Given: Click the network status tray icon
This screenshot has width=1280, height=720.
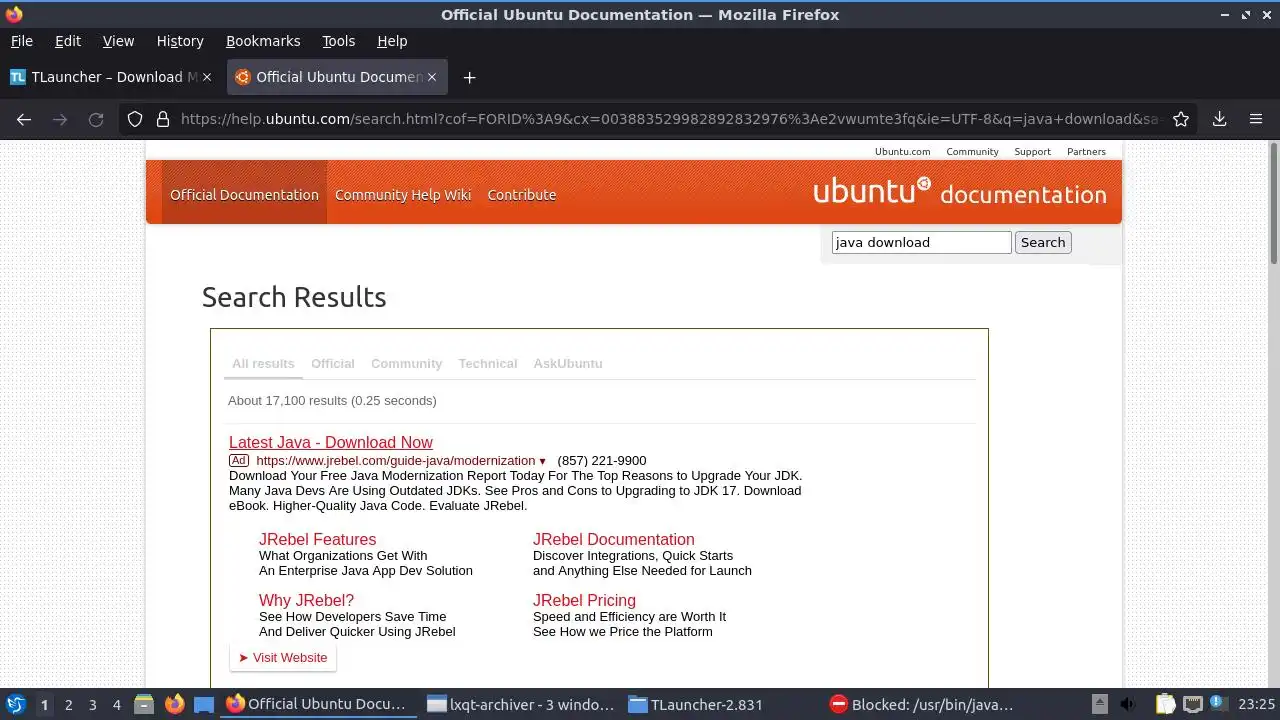Looking at the screenshot, I should (1192, 704).
